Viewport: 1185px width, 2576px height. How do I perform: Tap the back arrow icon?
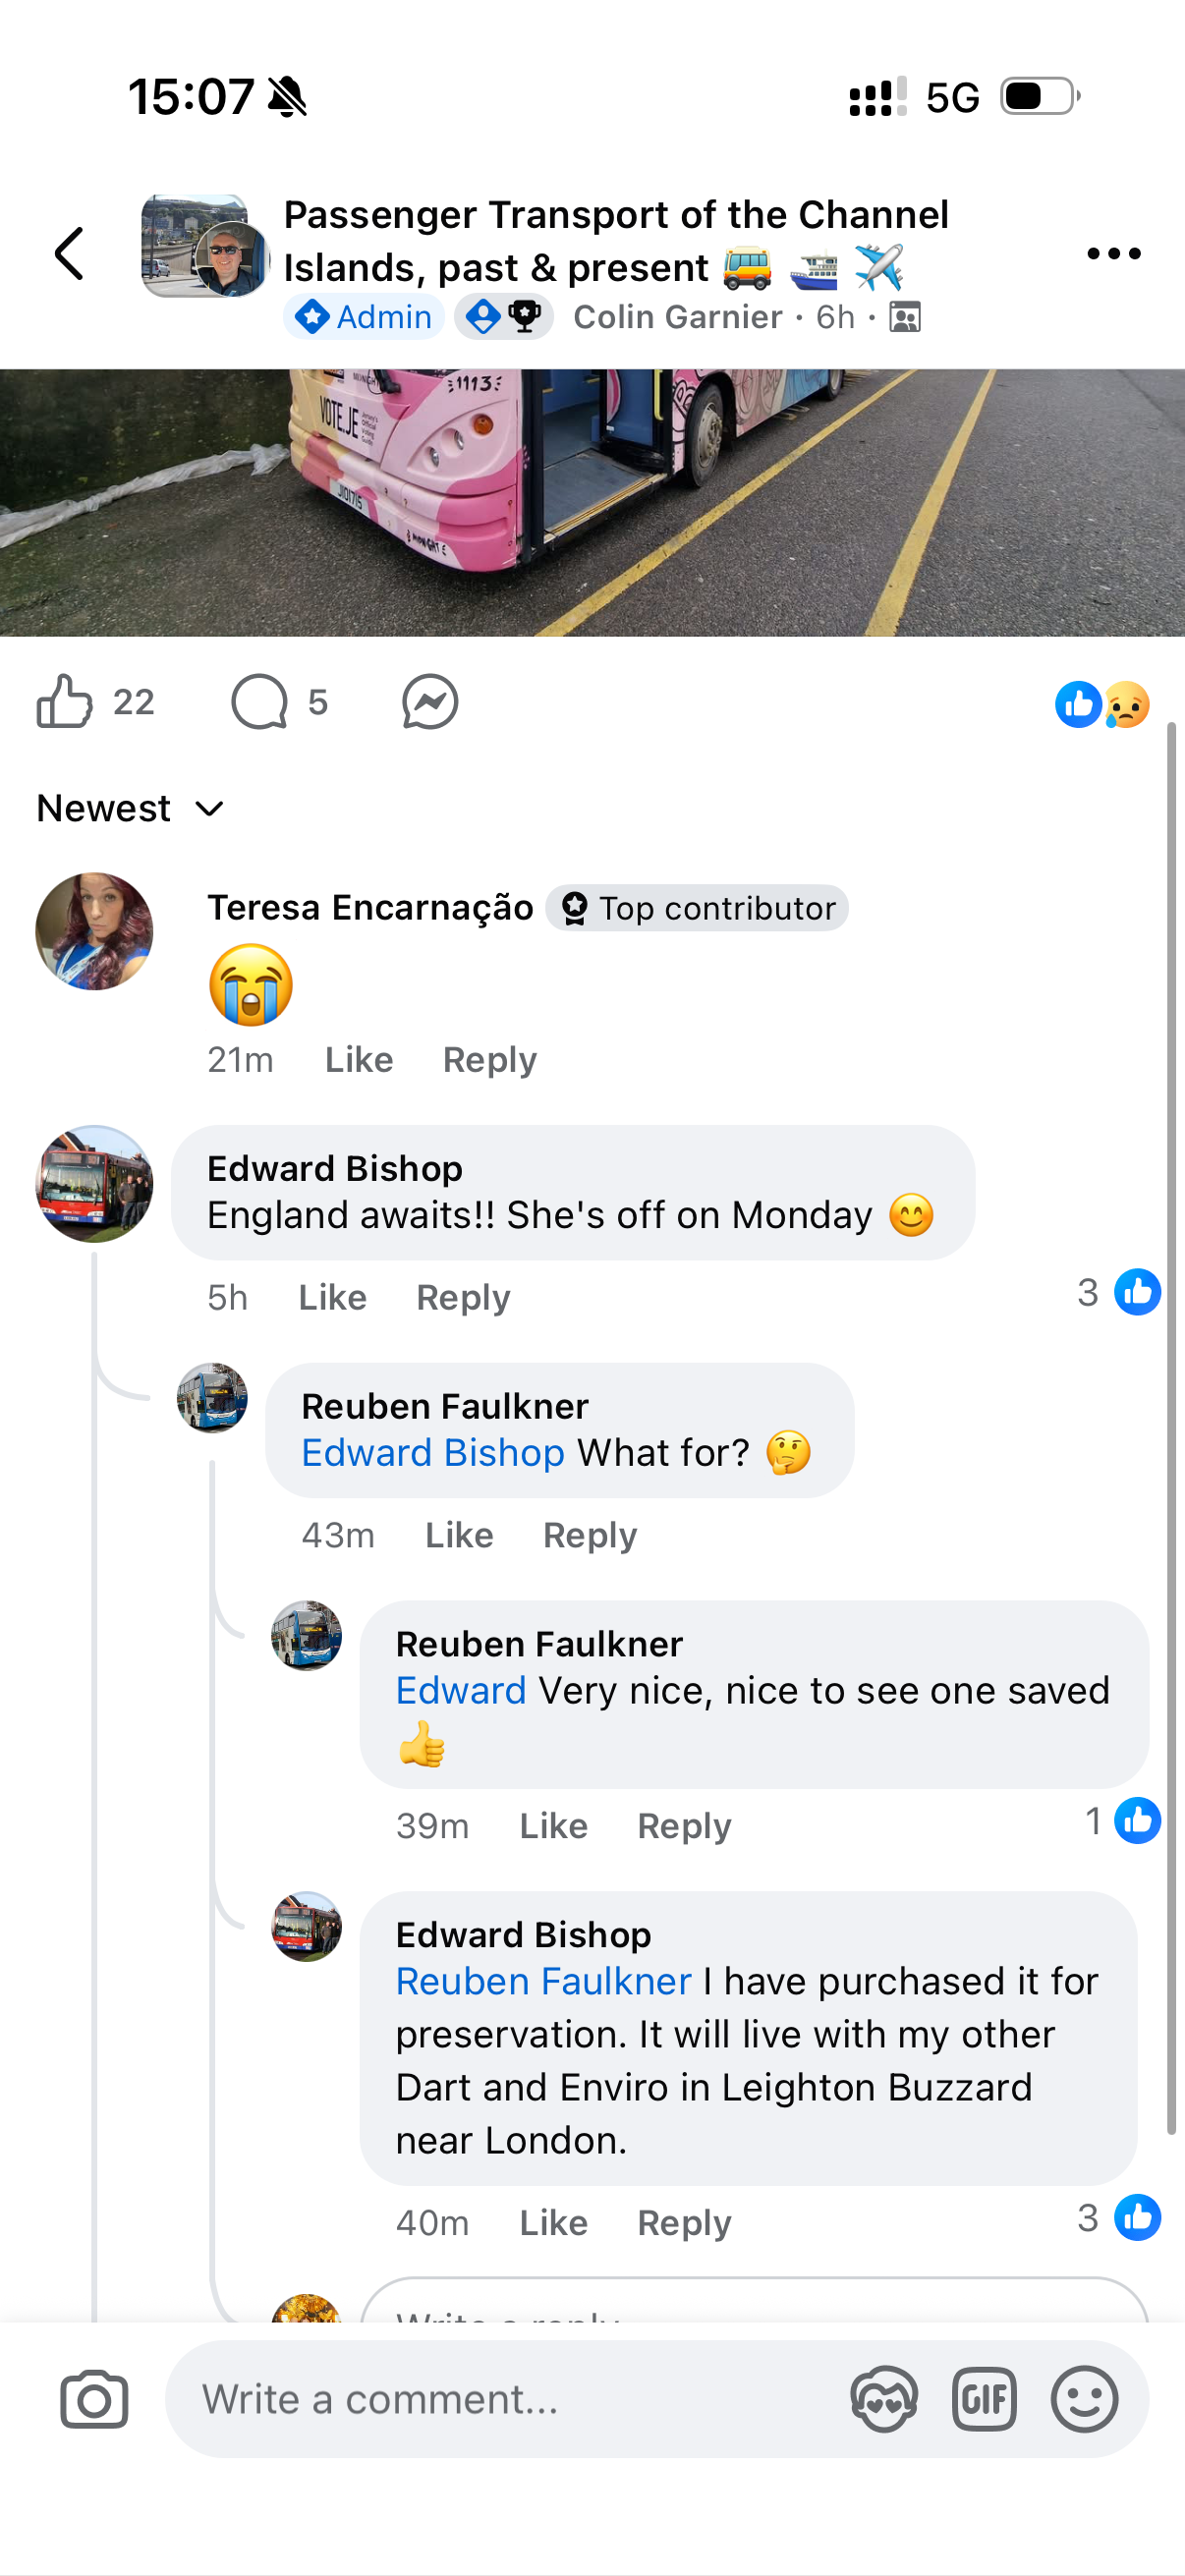69,253
